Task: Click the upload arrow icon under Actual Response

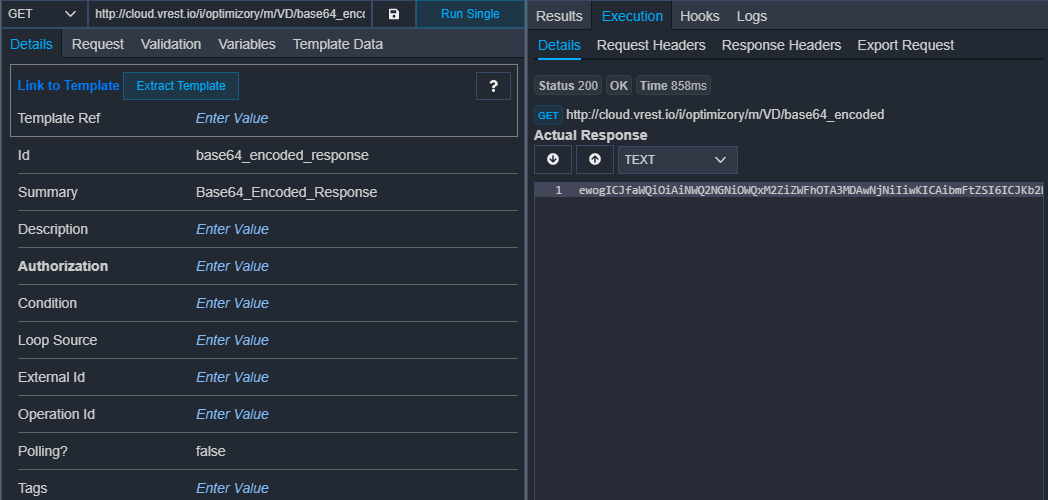Action: (x=595, y=160)
